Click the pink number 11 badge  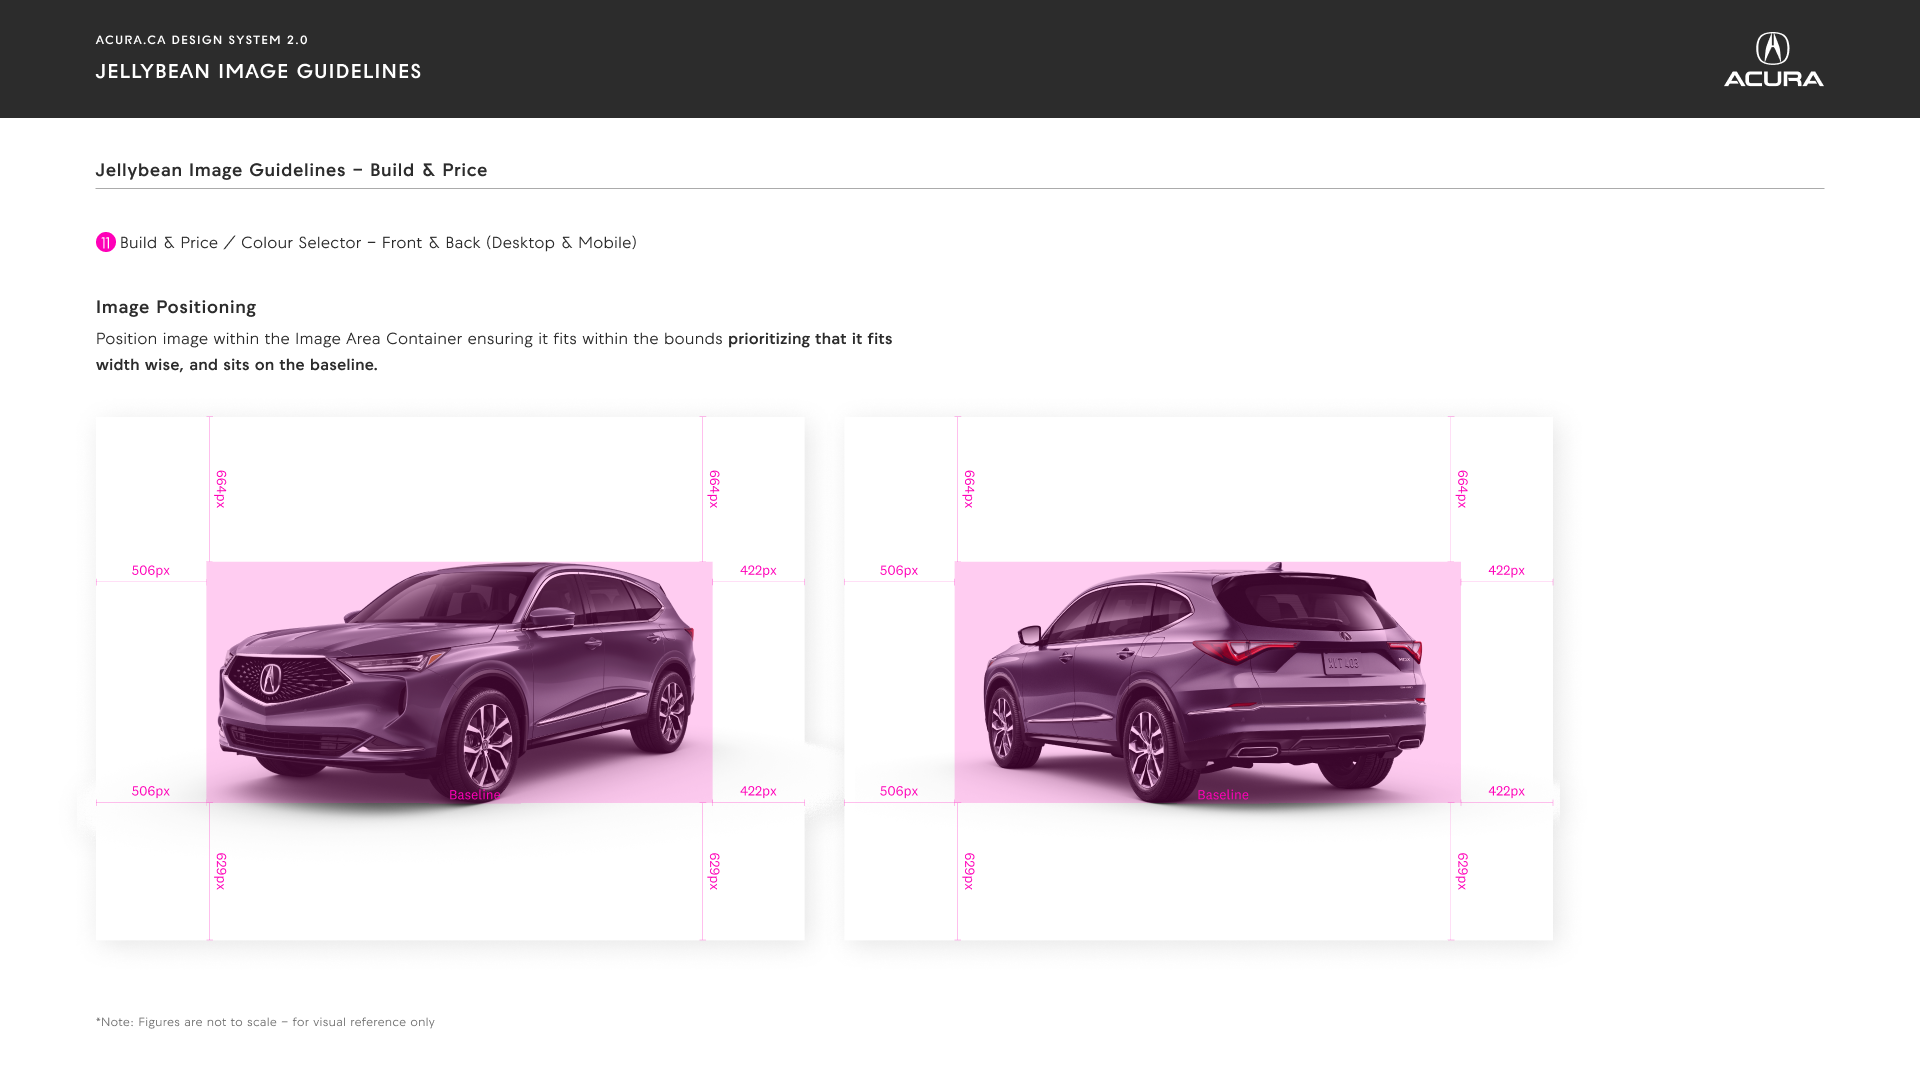point(106,243)
